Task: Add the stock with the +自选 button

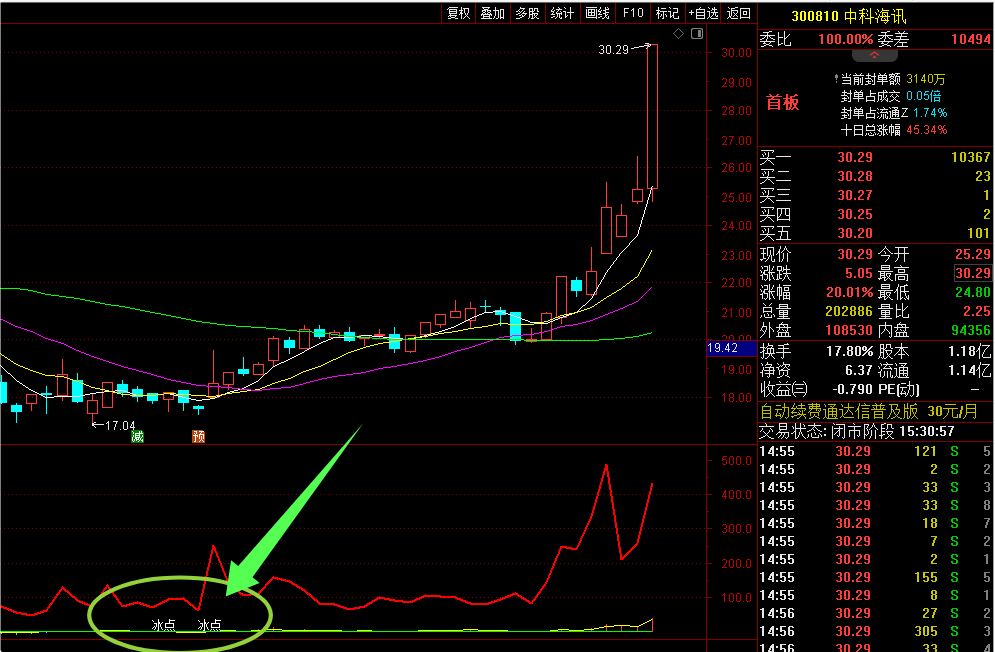Action: (x=703, y=13)
